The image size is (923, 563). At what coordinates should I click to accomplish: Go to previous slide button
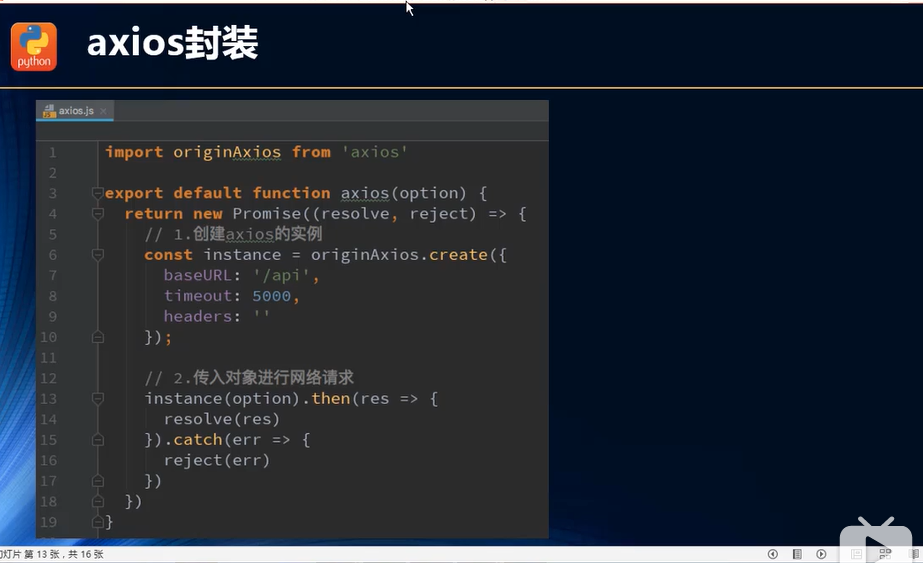[773, 554]
